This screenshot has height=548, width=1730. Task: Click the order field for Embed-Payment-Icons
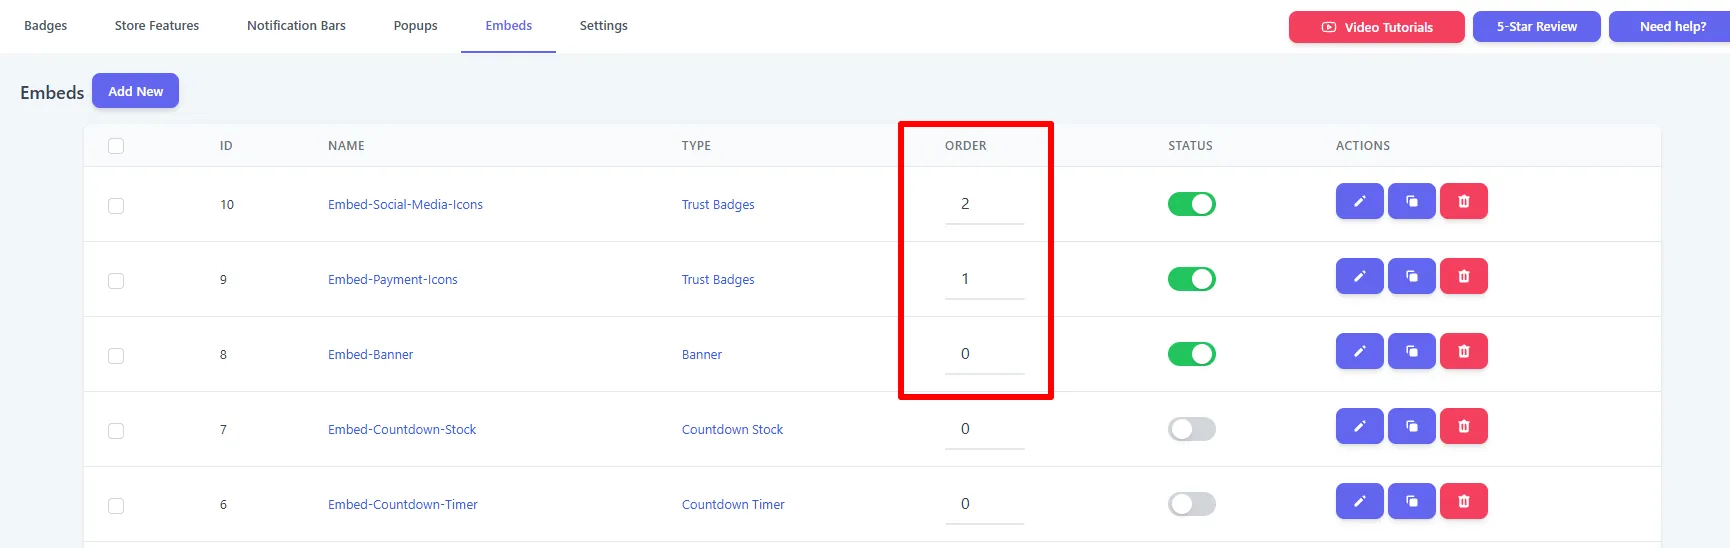(985, 279)
